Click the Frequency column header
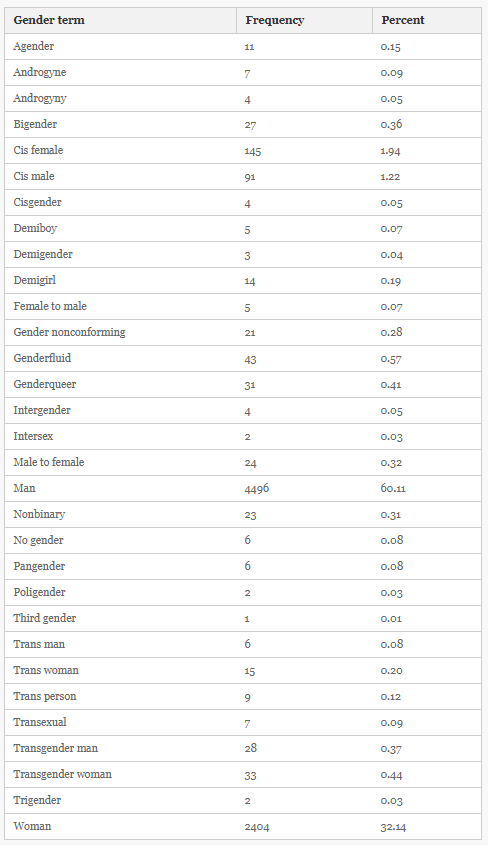This screenshot has height=846, width=488. (x=275, y=21)
